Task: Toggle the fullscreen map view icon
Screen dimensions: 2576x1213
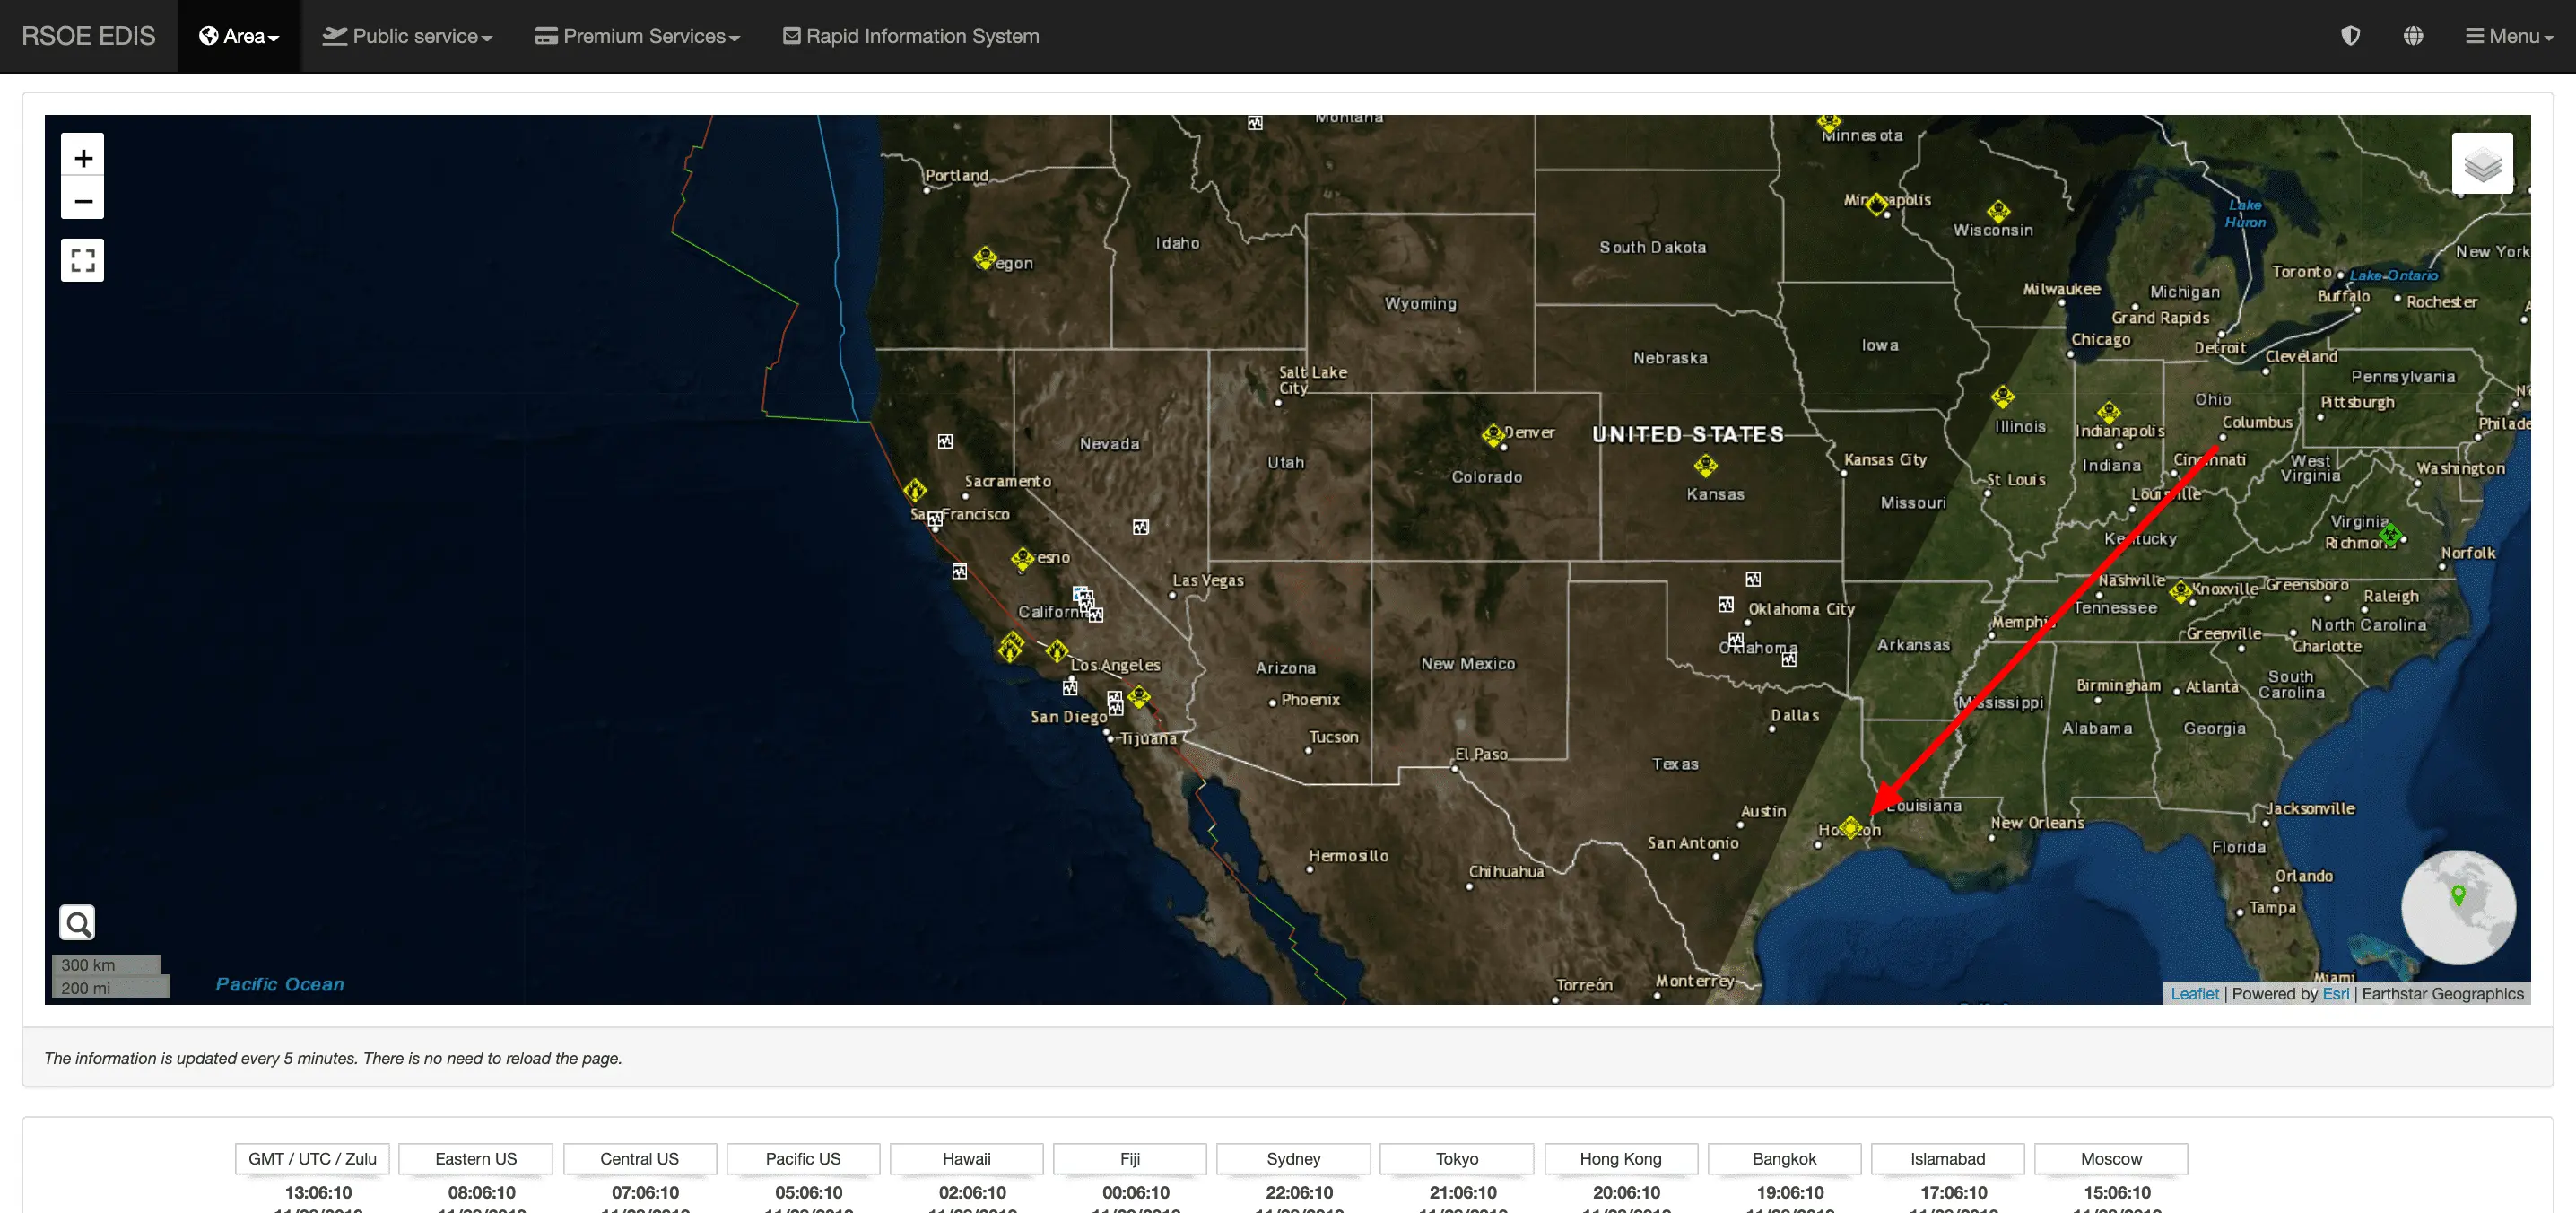Action: click(83, 260)
